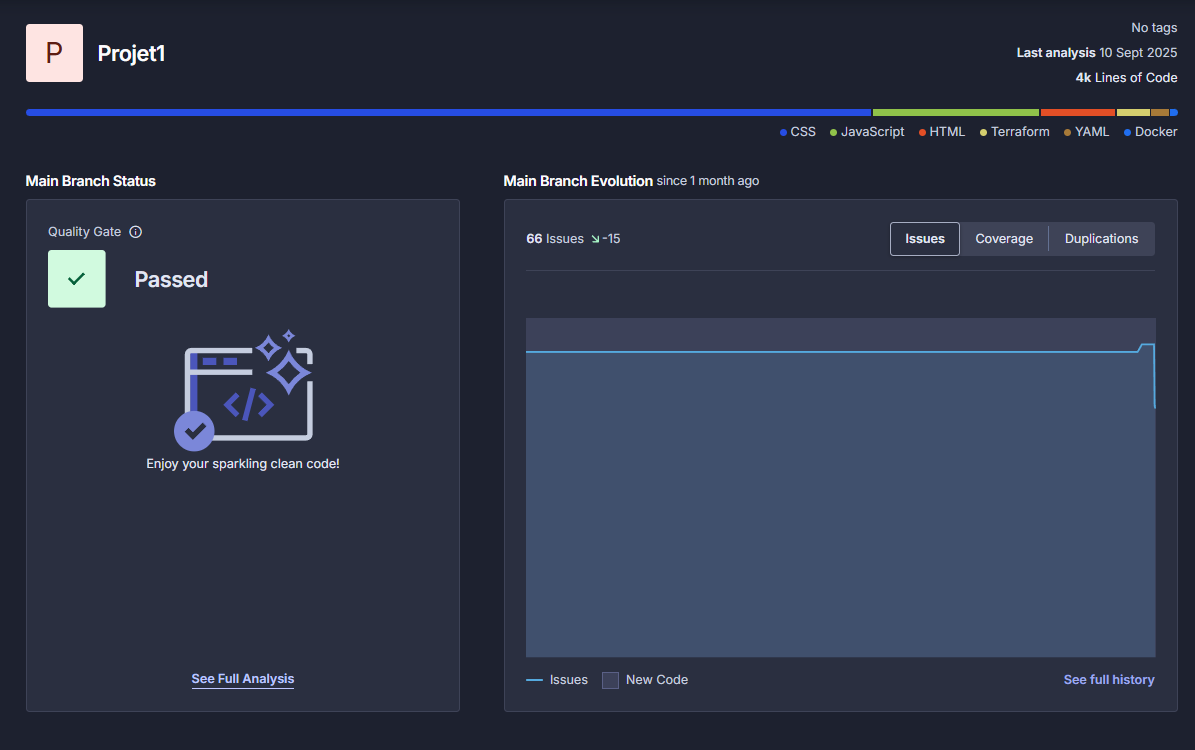Click the Projet1 avatar icon

click(54, 53)
